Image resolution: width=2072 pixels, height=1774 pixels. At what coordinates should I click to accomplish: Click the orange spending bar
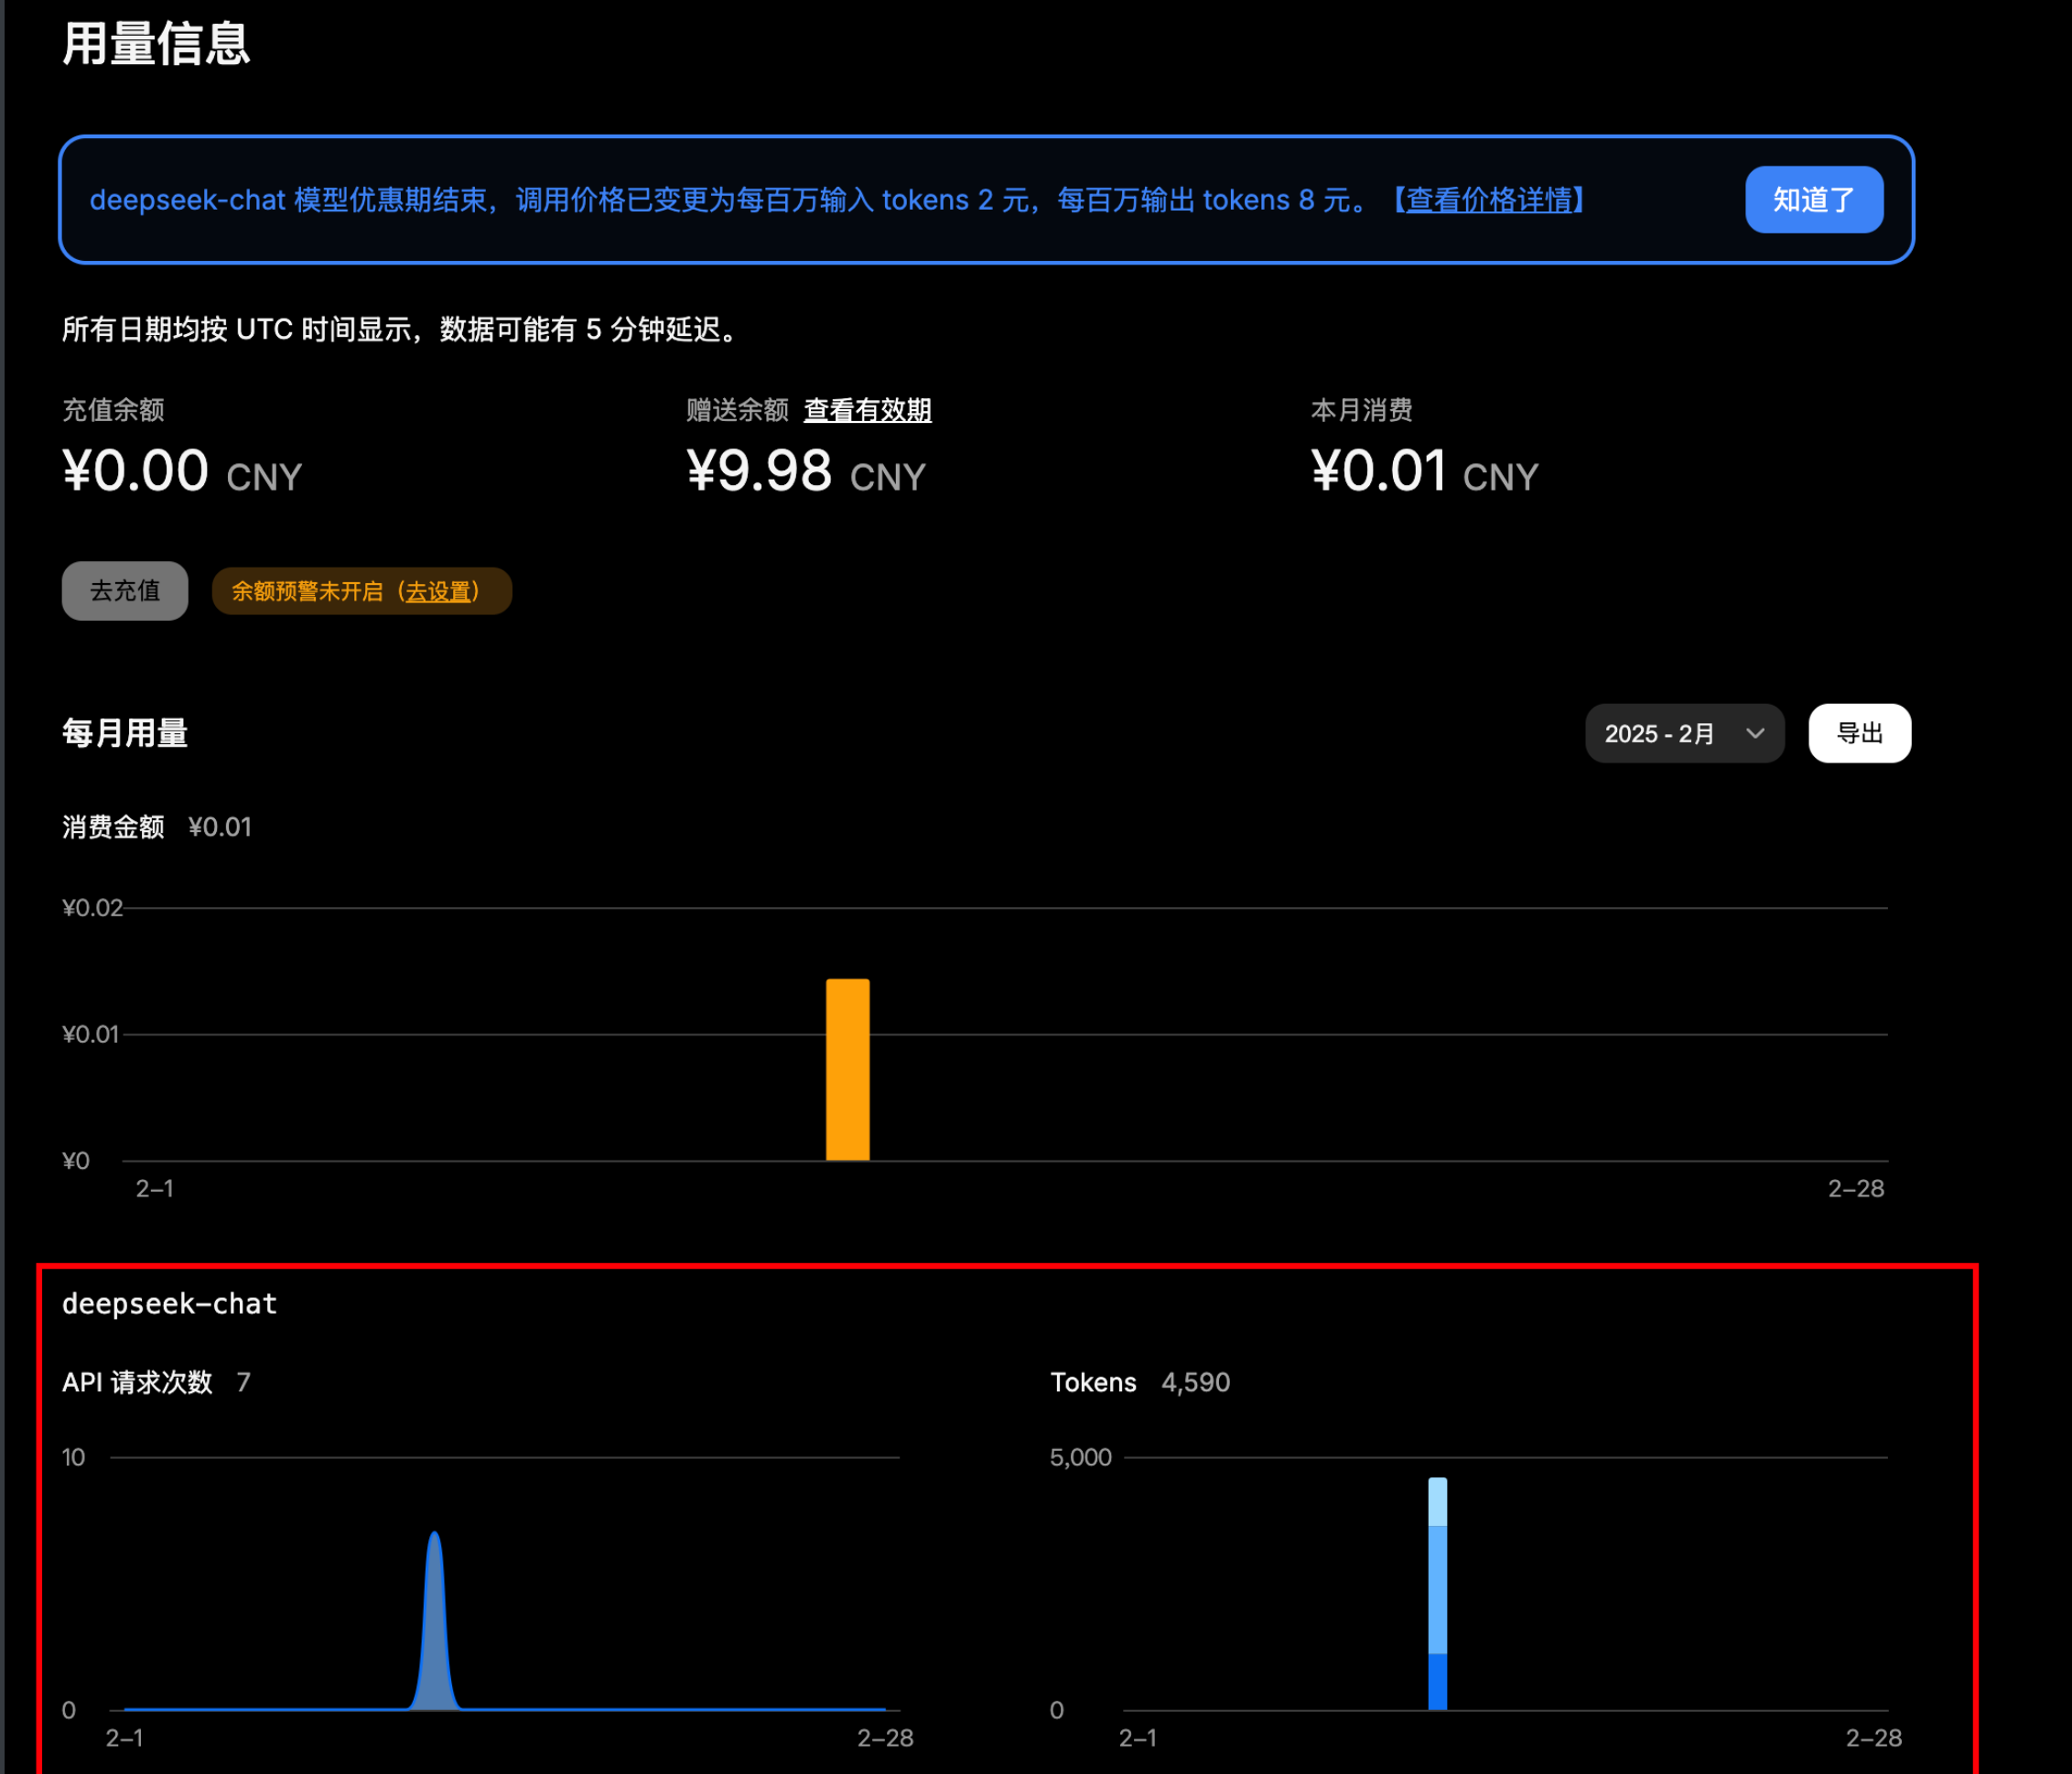tap(847, 1070)
